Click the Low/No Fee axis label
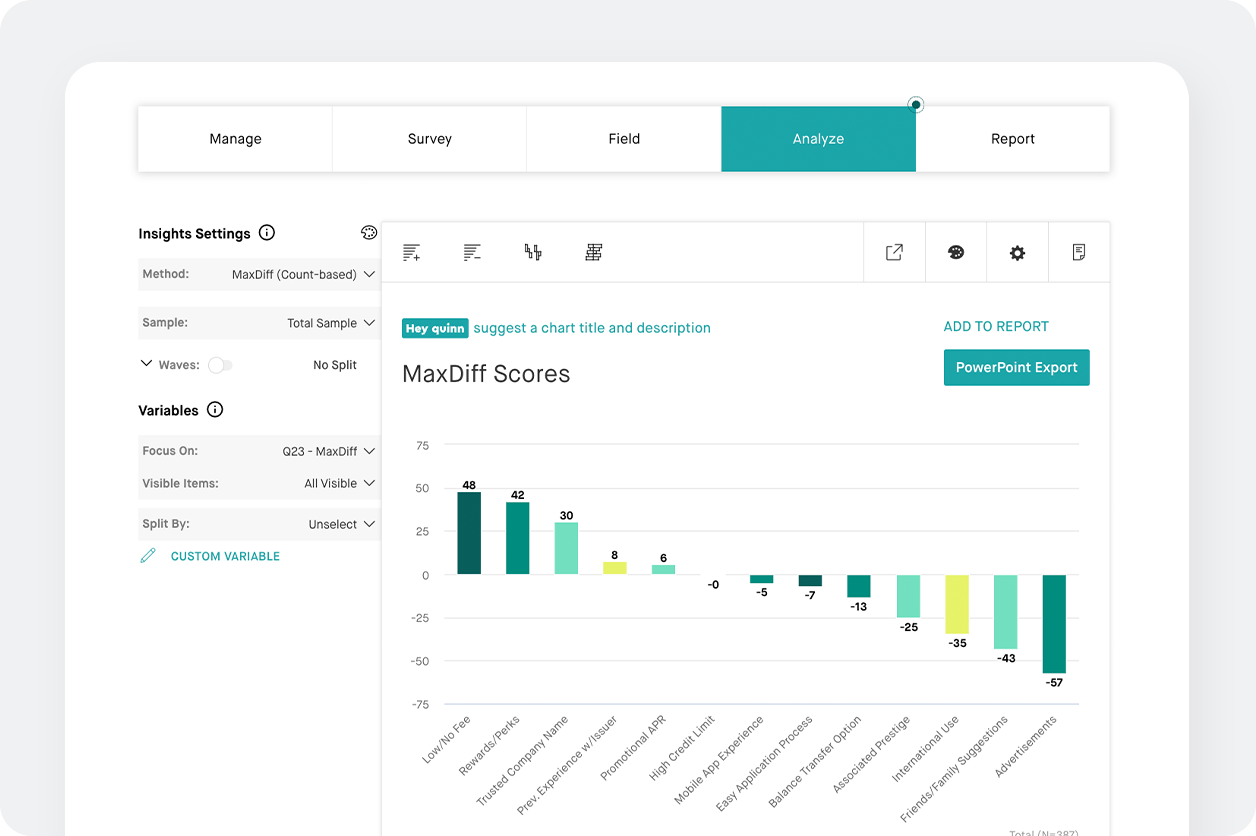Image resolution: width=1256 pixels, height=836 pixels. [x=446, y=740]
